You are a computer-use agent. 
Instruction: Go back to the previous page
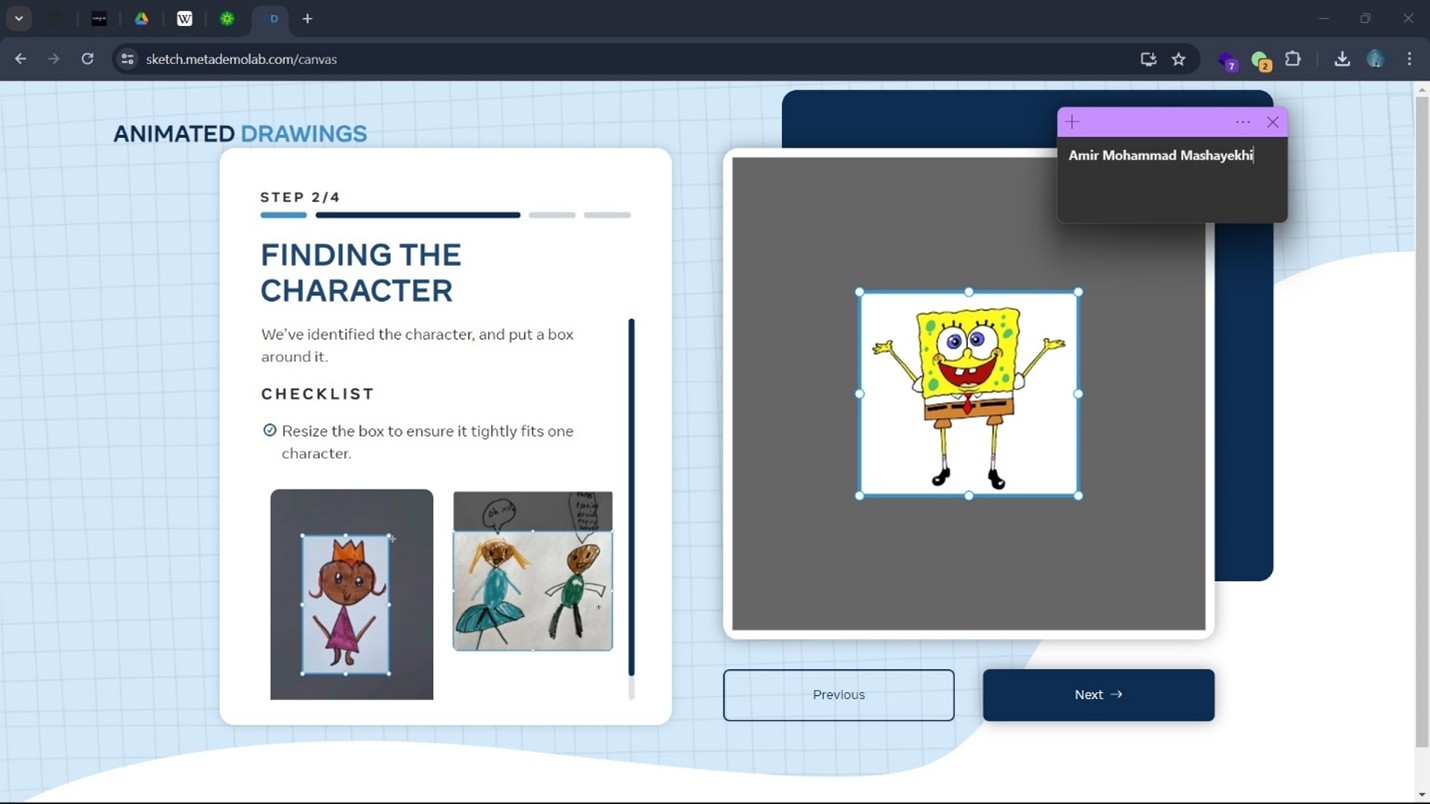coord(21,59)
